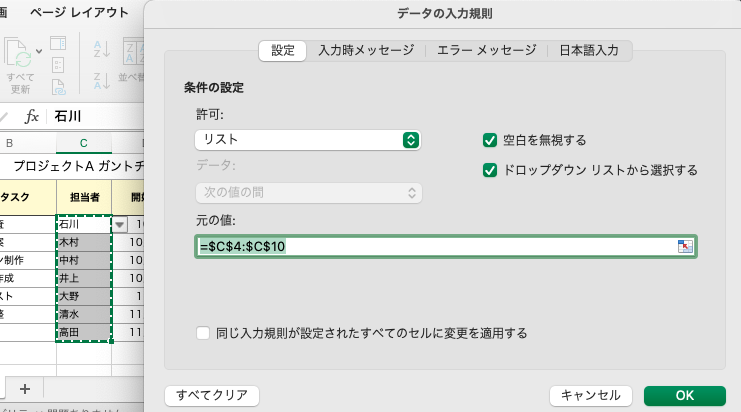Click the キャンセル button
This screenshot has width=741, height=412.
591,395
